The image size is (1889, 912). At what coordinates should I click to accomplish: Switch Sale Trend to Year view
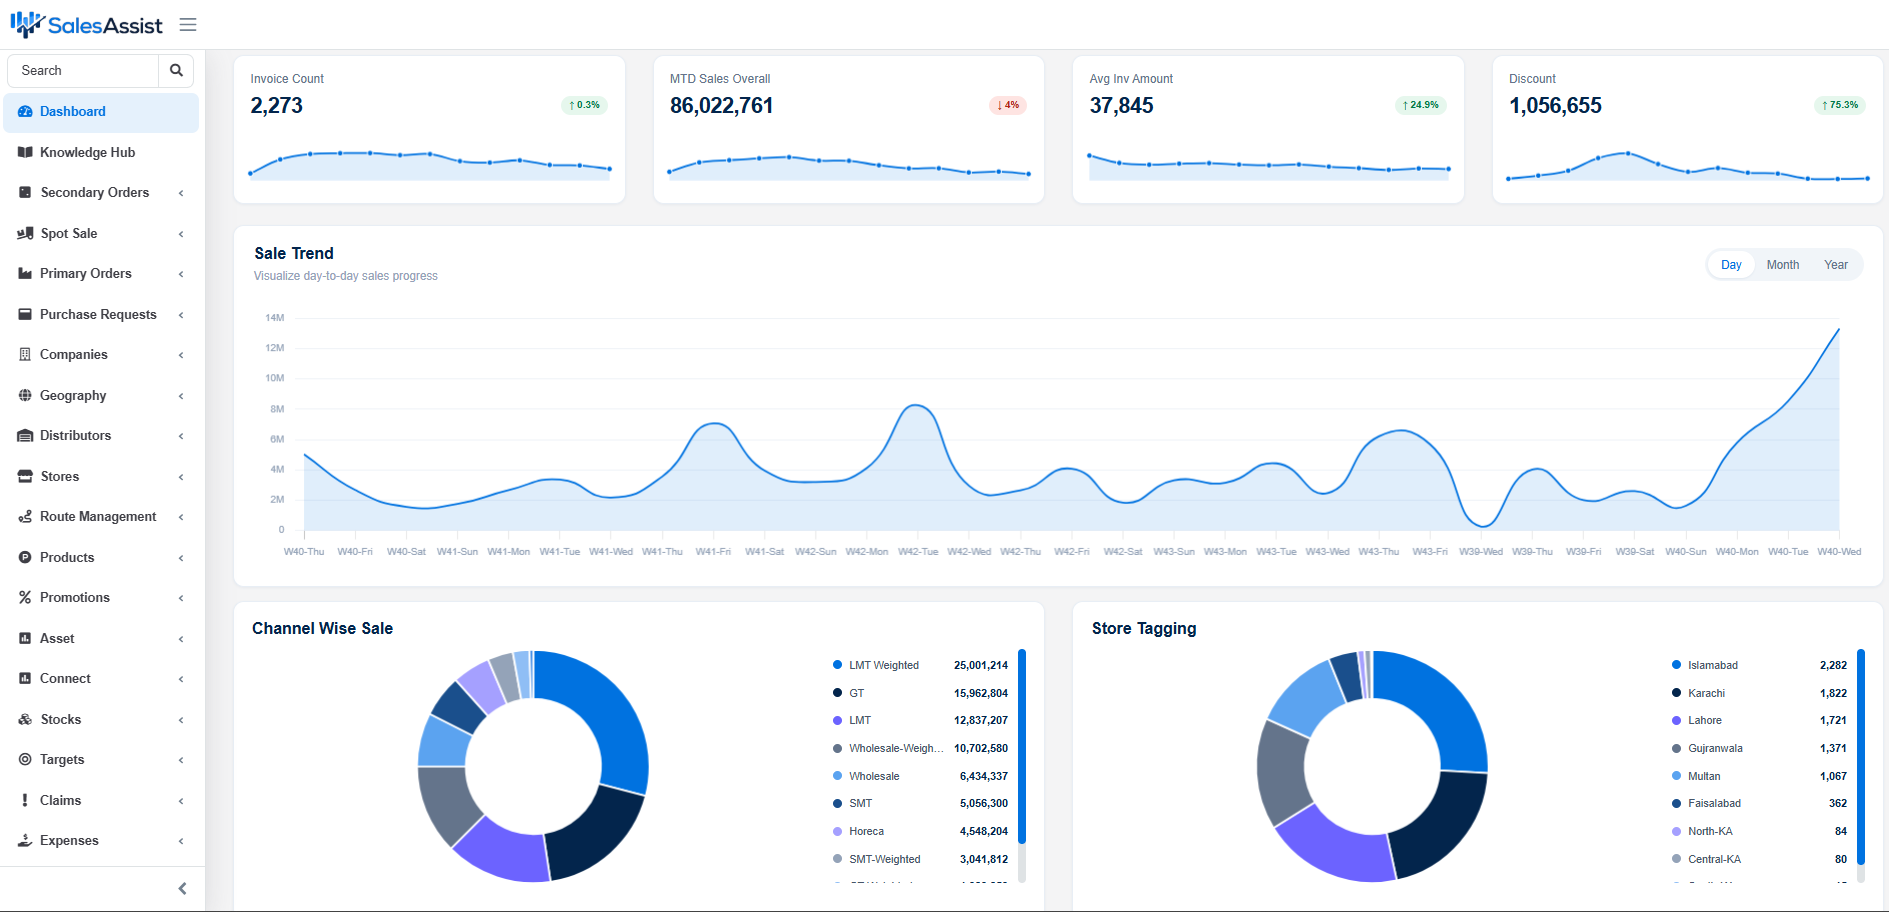click(1836, 265)
